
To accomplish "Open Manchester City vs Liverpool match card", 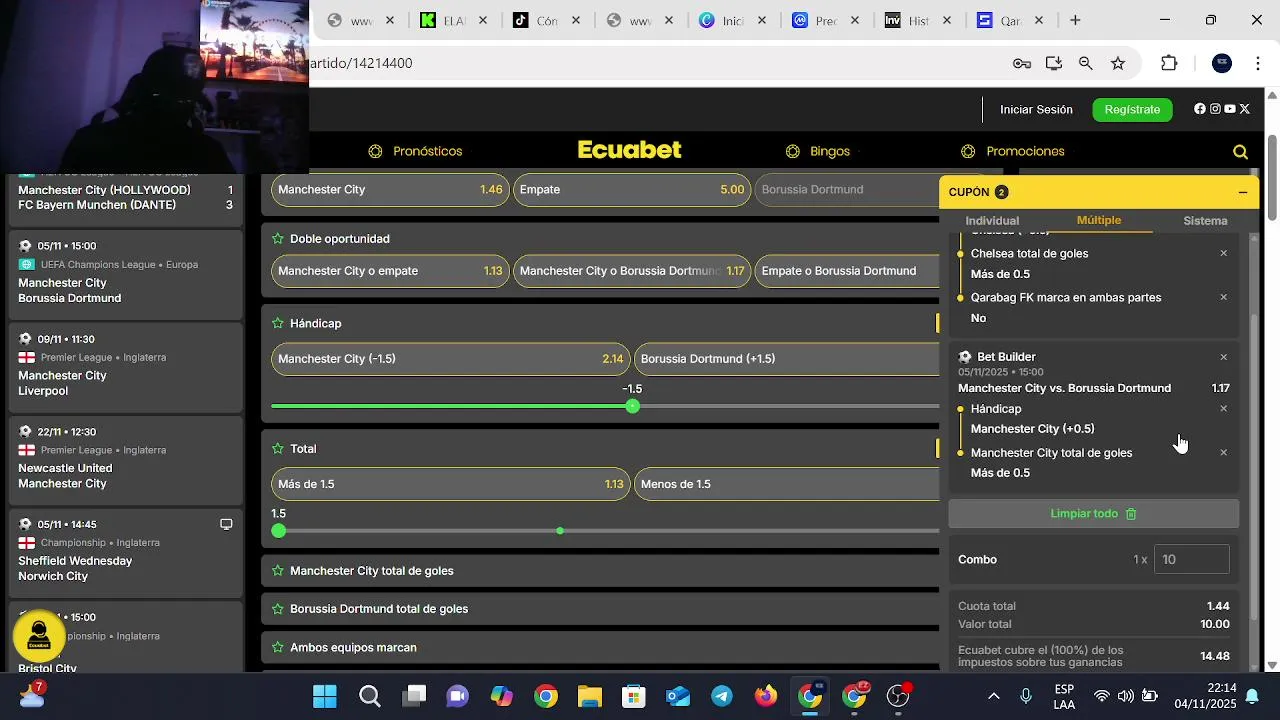I will [125, 367].
